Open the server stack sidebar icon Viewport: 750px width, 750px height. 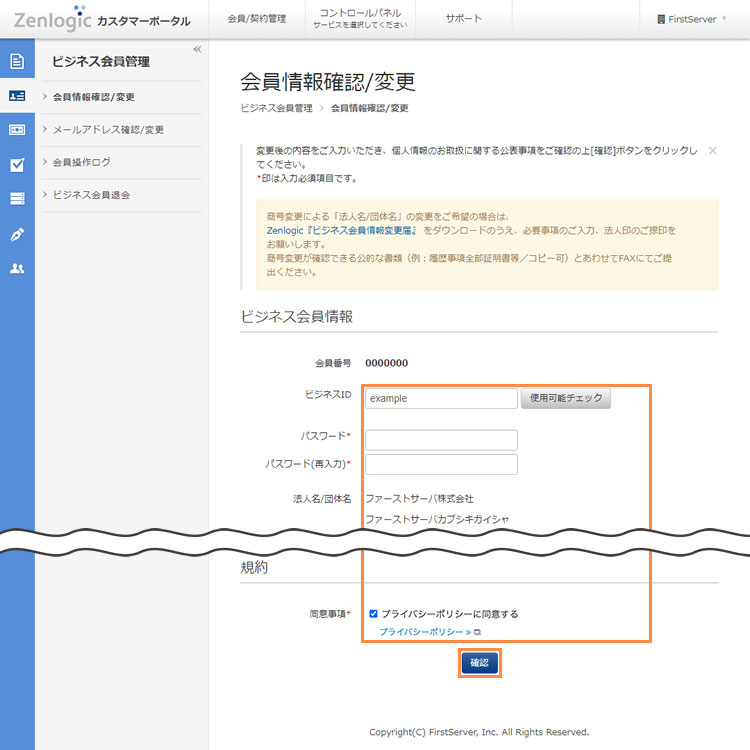pyautogui.click(x=17, y=199)
